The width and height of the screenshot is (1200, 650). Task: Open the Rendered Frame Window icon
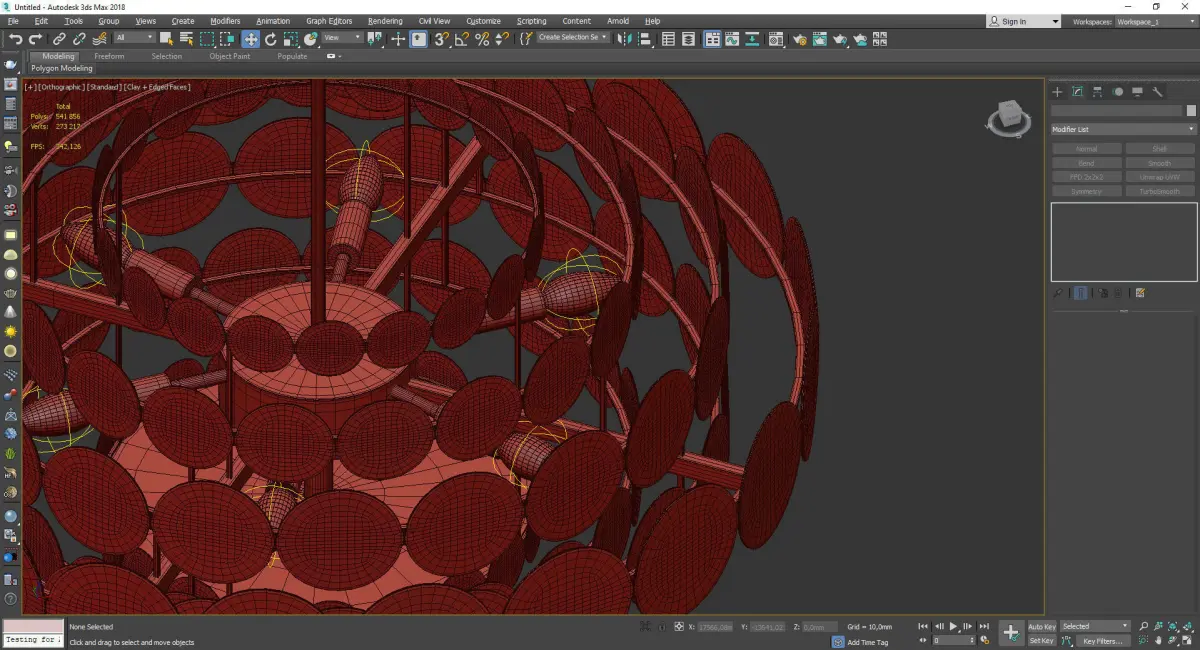[820, 39]
